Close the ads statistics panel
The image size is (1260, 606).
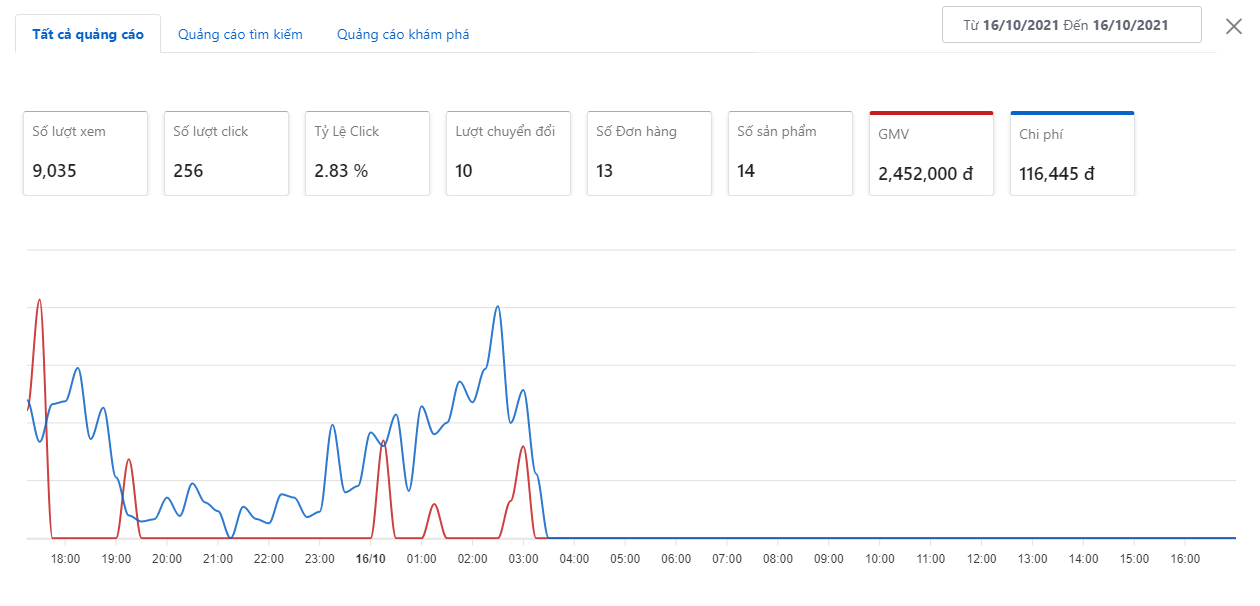(1233, 27)
